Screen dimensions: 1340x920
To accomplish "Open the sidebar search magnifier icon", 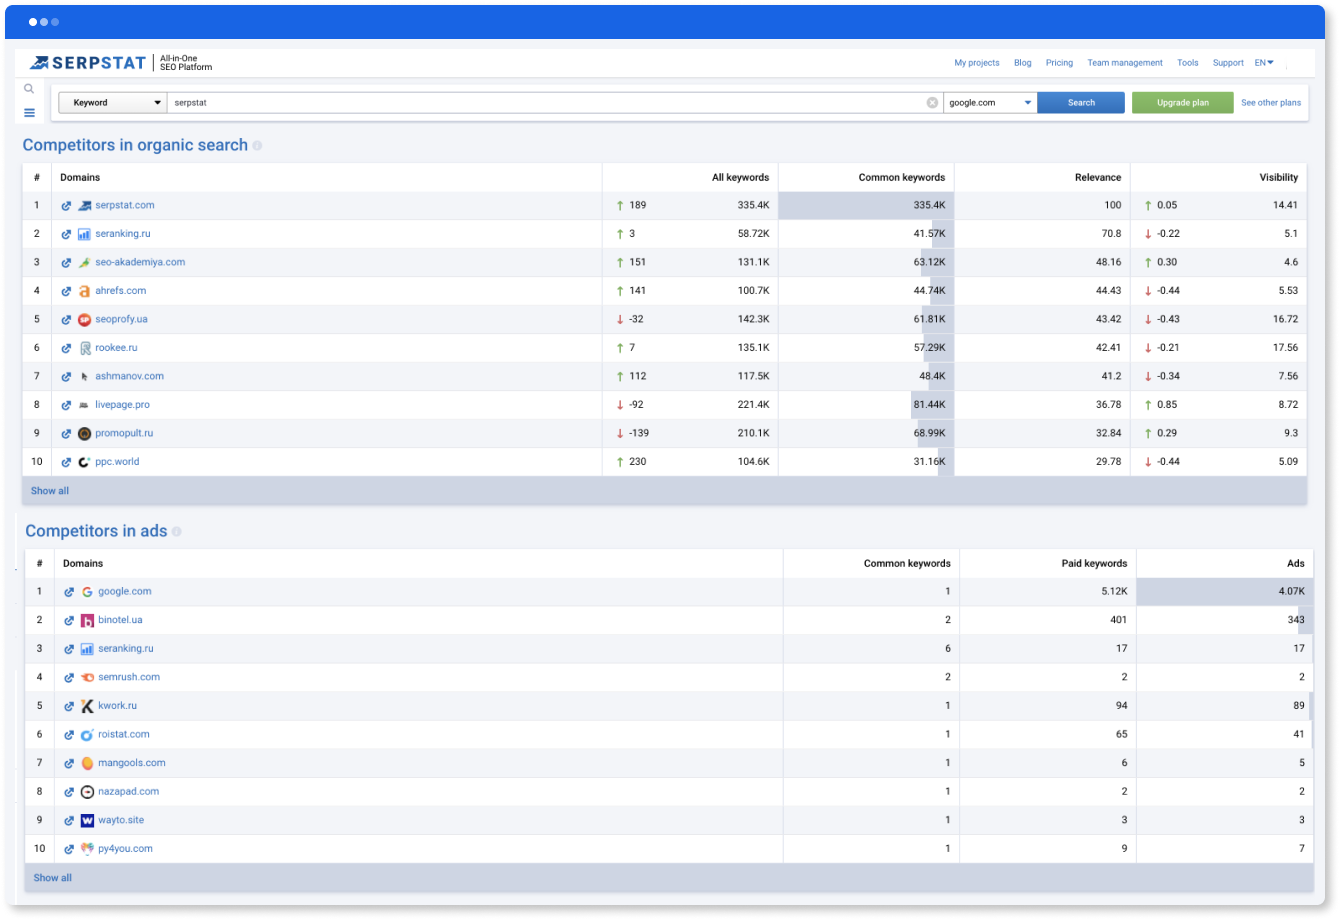I will pyautogui.click(x=29, y=89).
